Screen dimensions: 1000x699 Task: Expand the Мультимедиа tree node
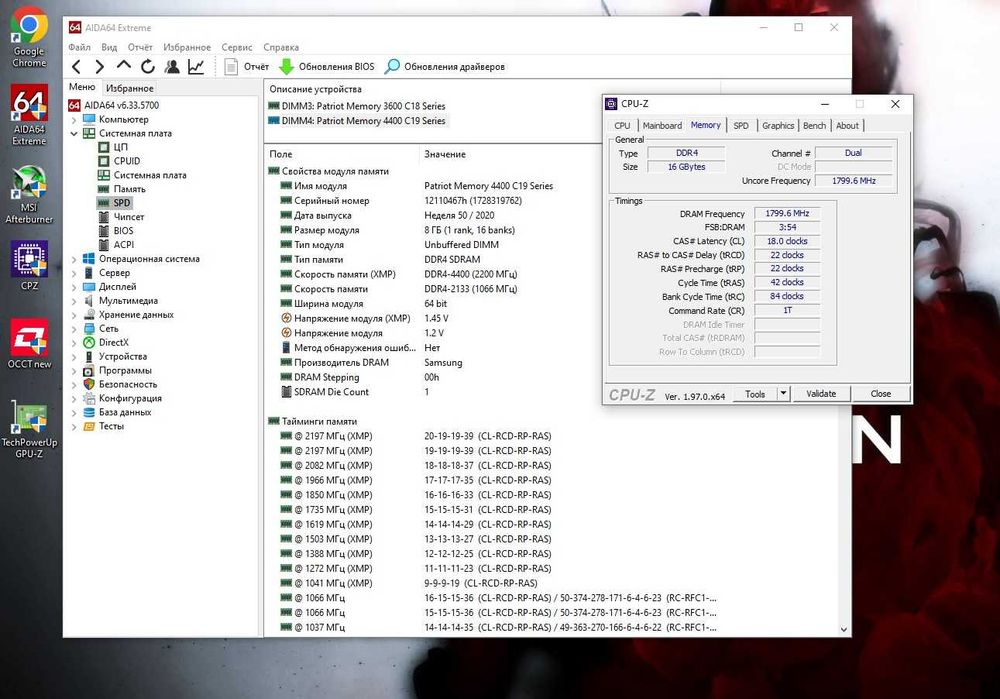tap(74, 302)
